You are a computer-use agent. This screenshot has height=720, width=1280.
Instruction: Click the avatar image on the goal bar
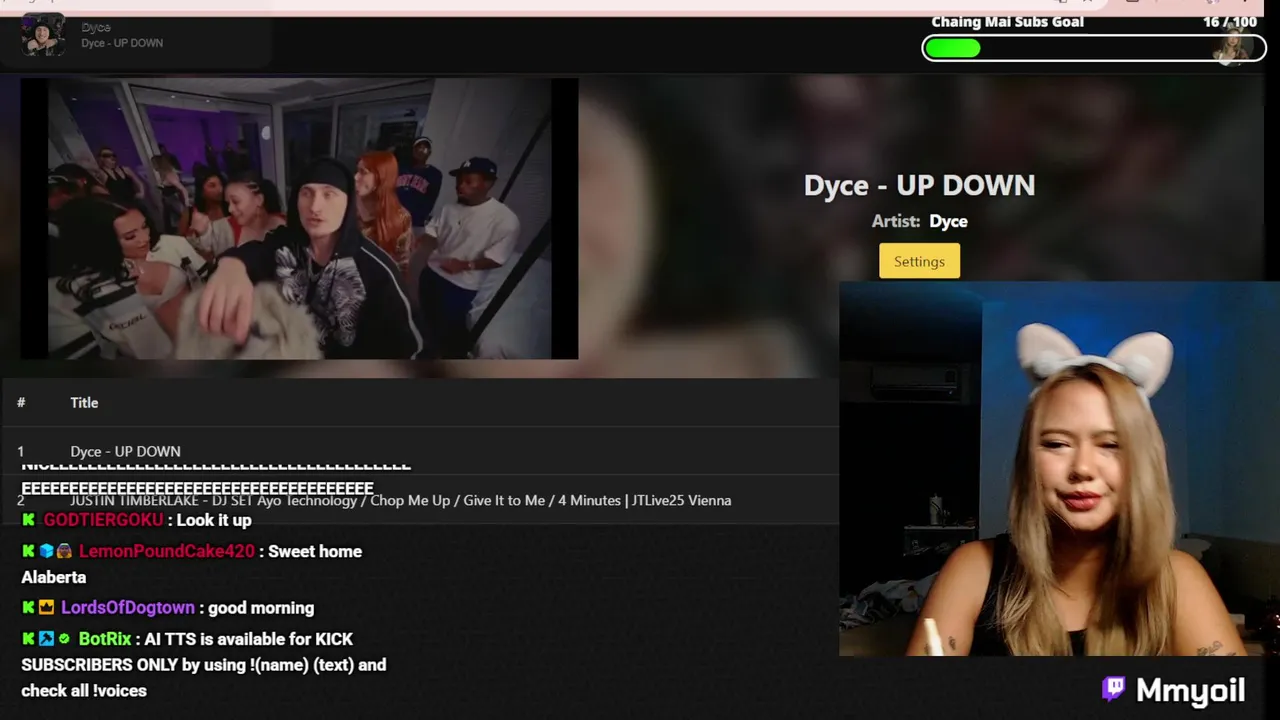(1231, 46)
